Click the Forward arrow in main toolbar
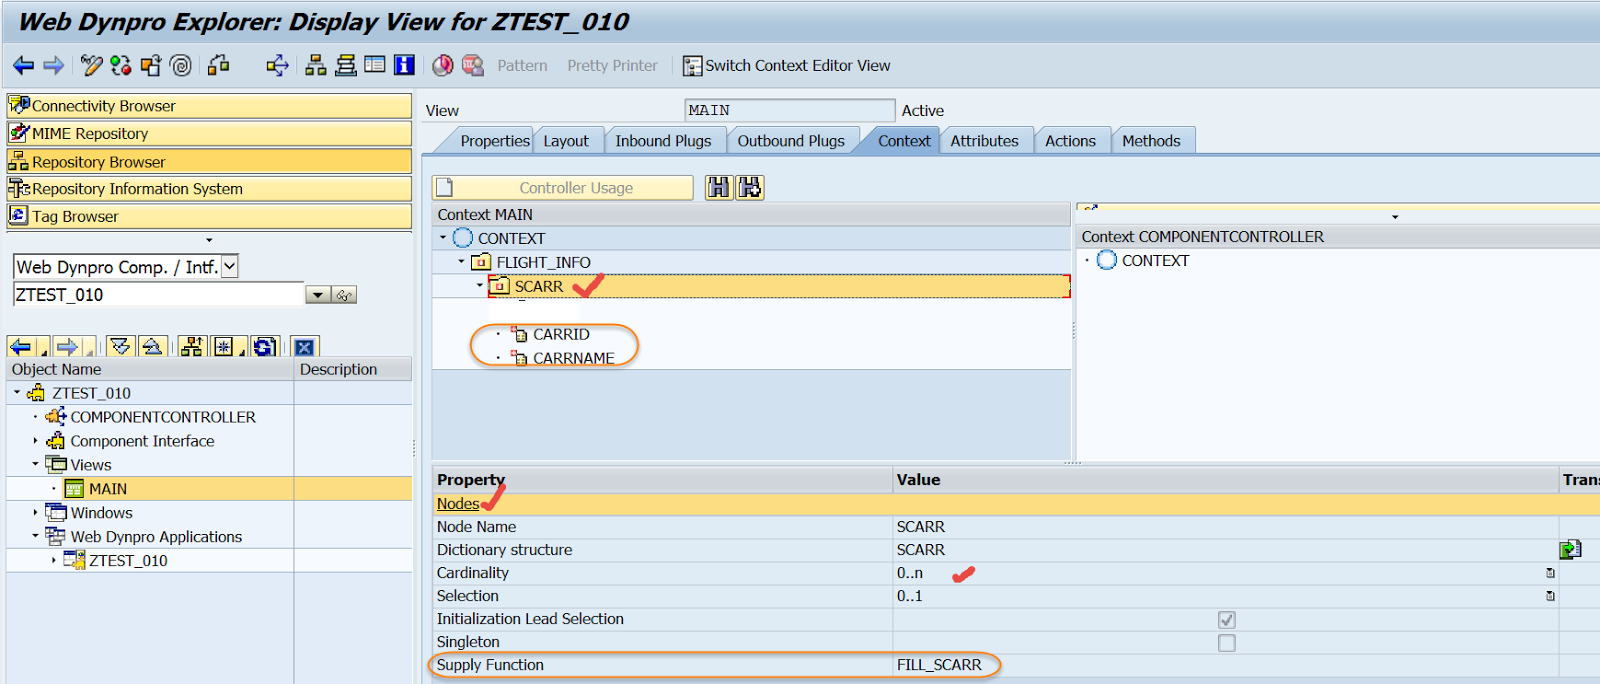This screenshot has height=684, width=1600. pyautogui.click(x=54, y=66)
